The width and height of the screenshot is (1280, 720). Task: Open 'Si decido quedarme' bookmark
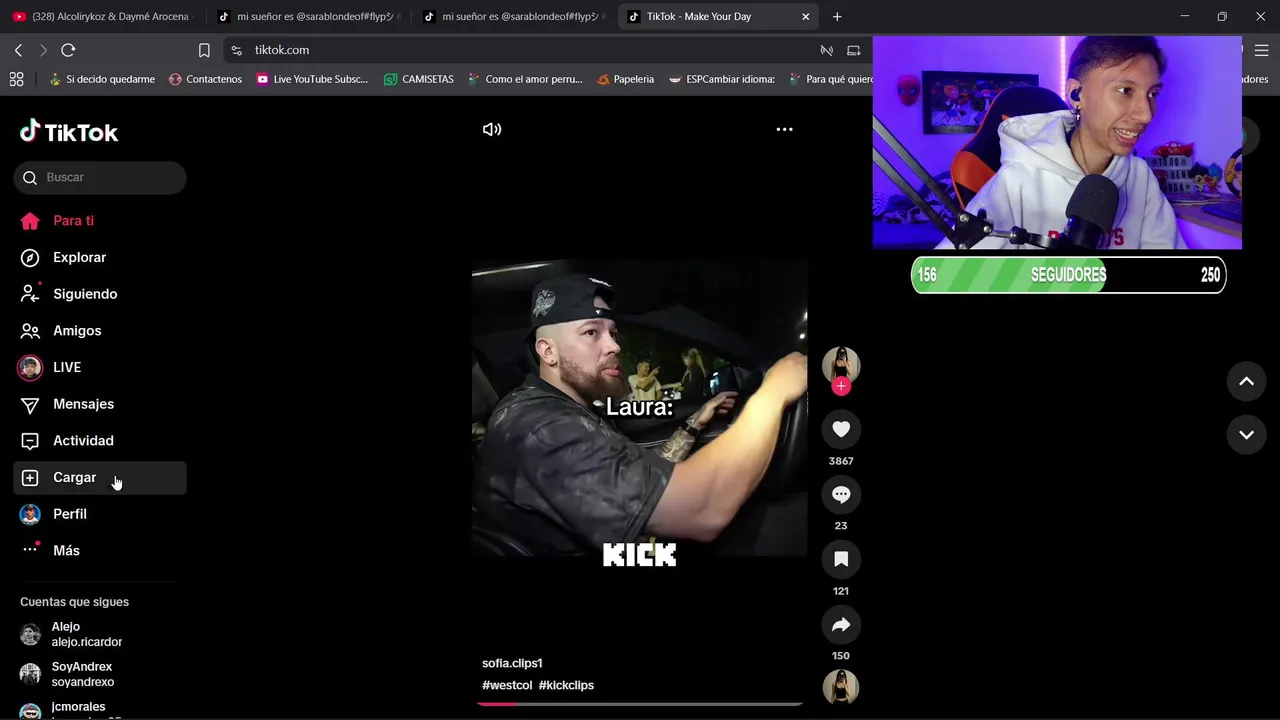[x=102, y=79]
